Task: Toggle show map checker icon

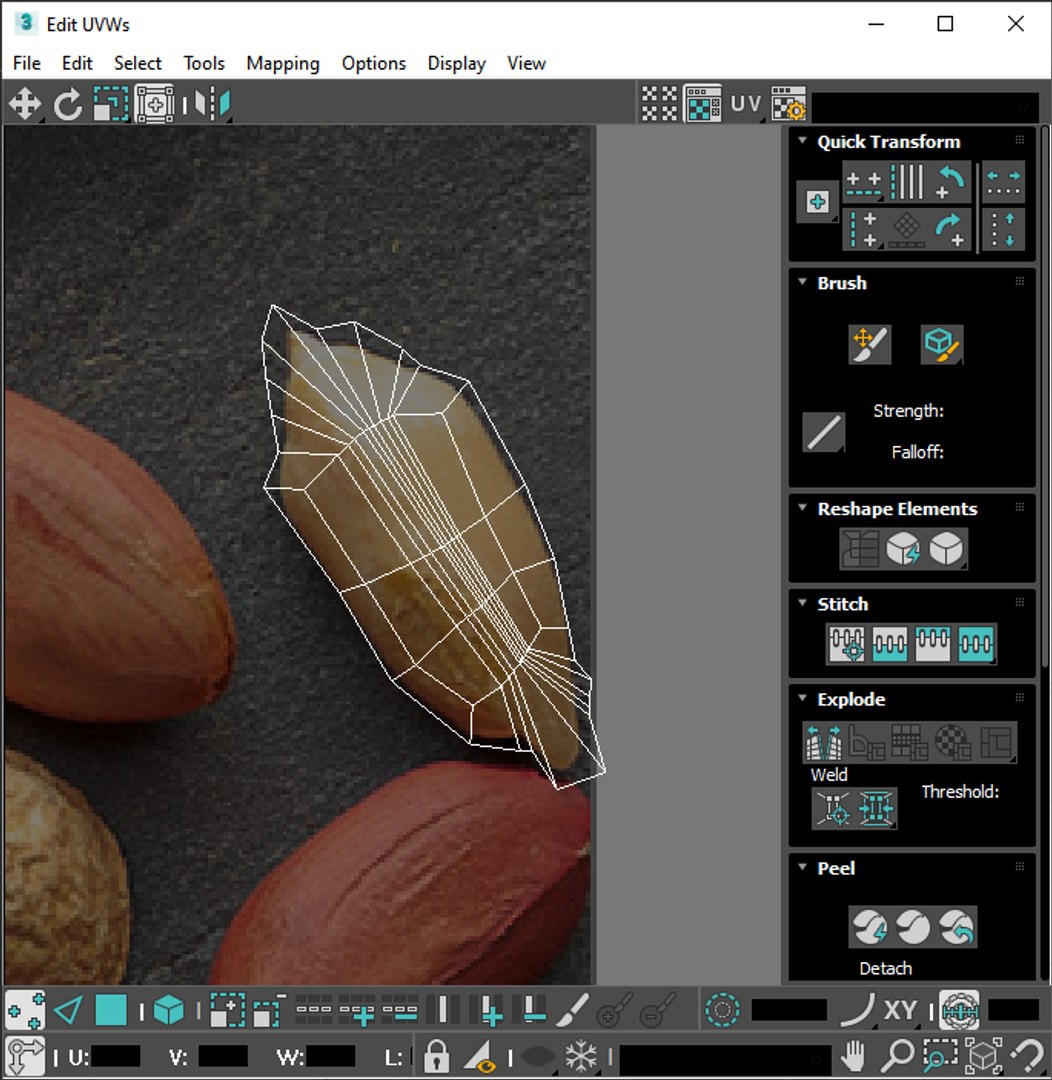Action: (703, 104)
